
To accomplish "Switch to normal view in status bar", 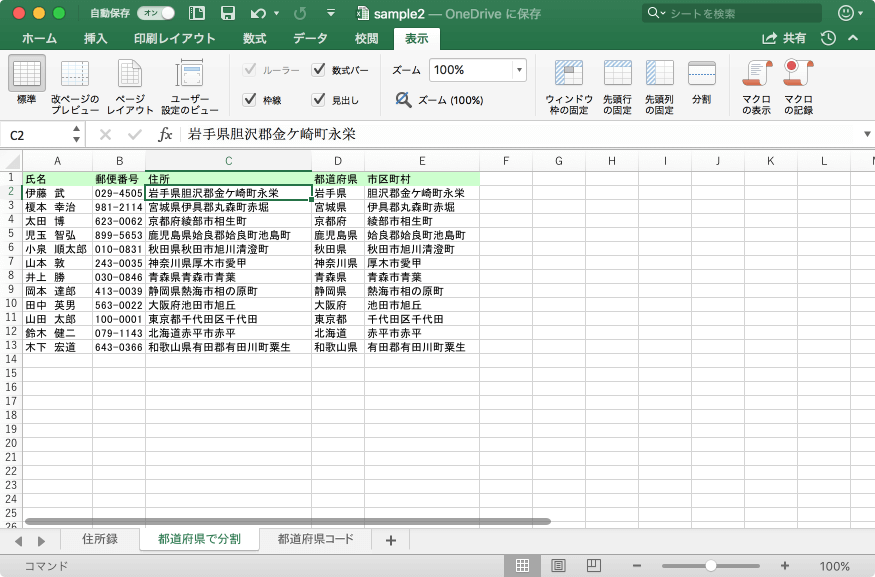I will [x=522, y=565].
